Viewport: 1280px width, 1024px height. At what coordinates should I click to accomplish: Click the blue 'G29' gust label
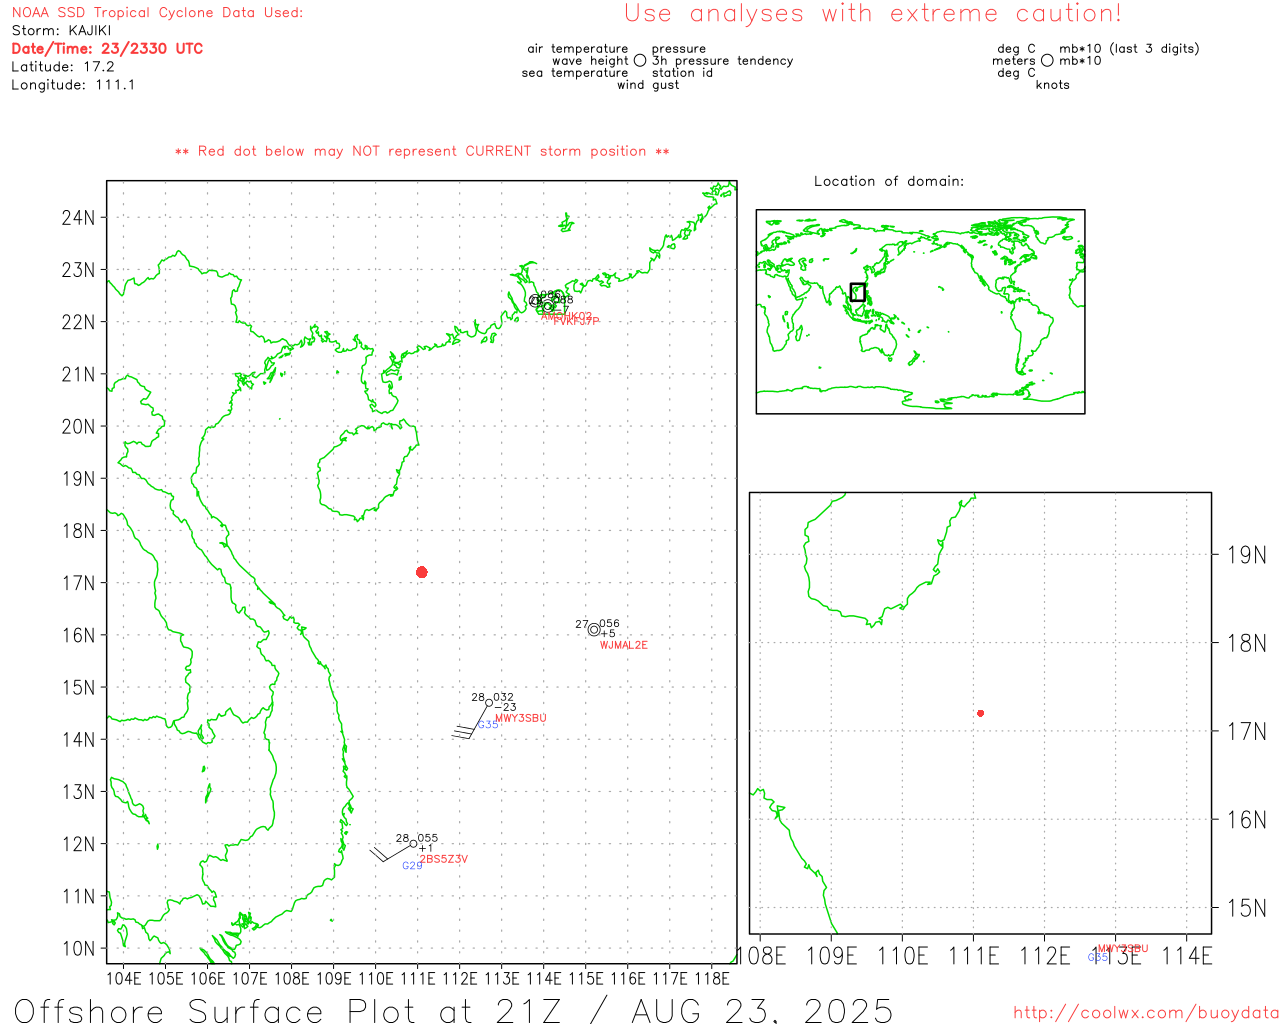coord(412,866)
